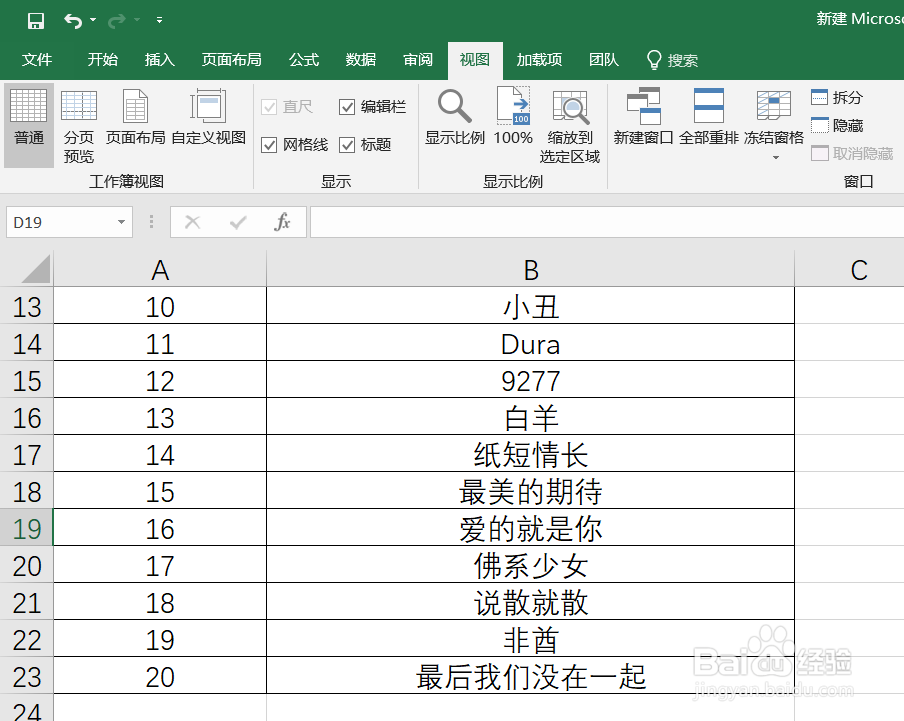The width and height of the screenshot is (904, 721).
Task: Click column A cell with value 16
Action: pos(160,529)
